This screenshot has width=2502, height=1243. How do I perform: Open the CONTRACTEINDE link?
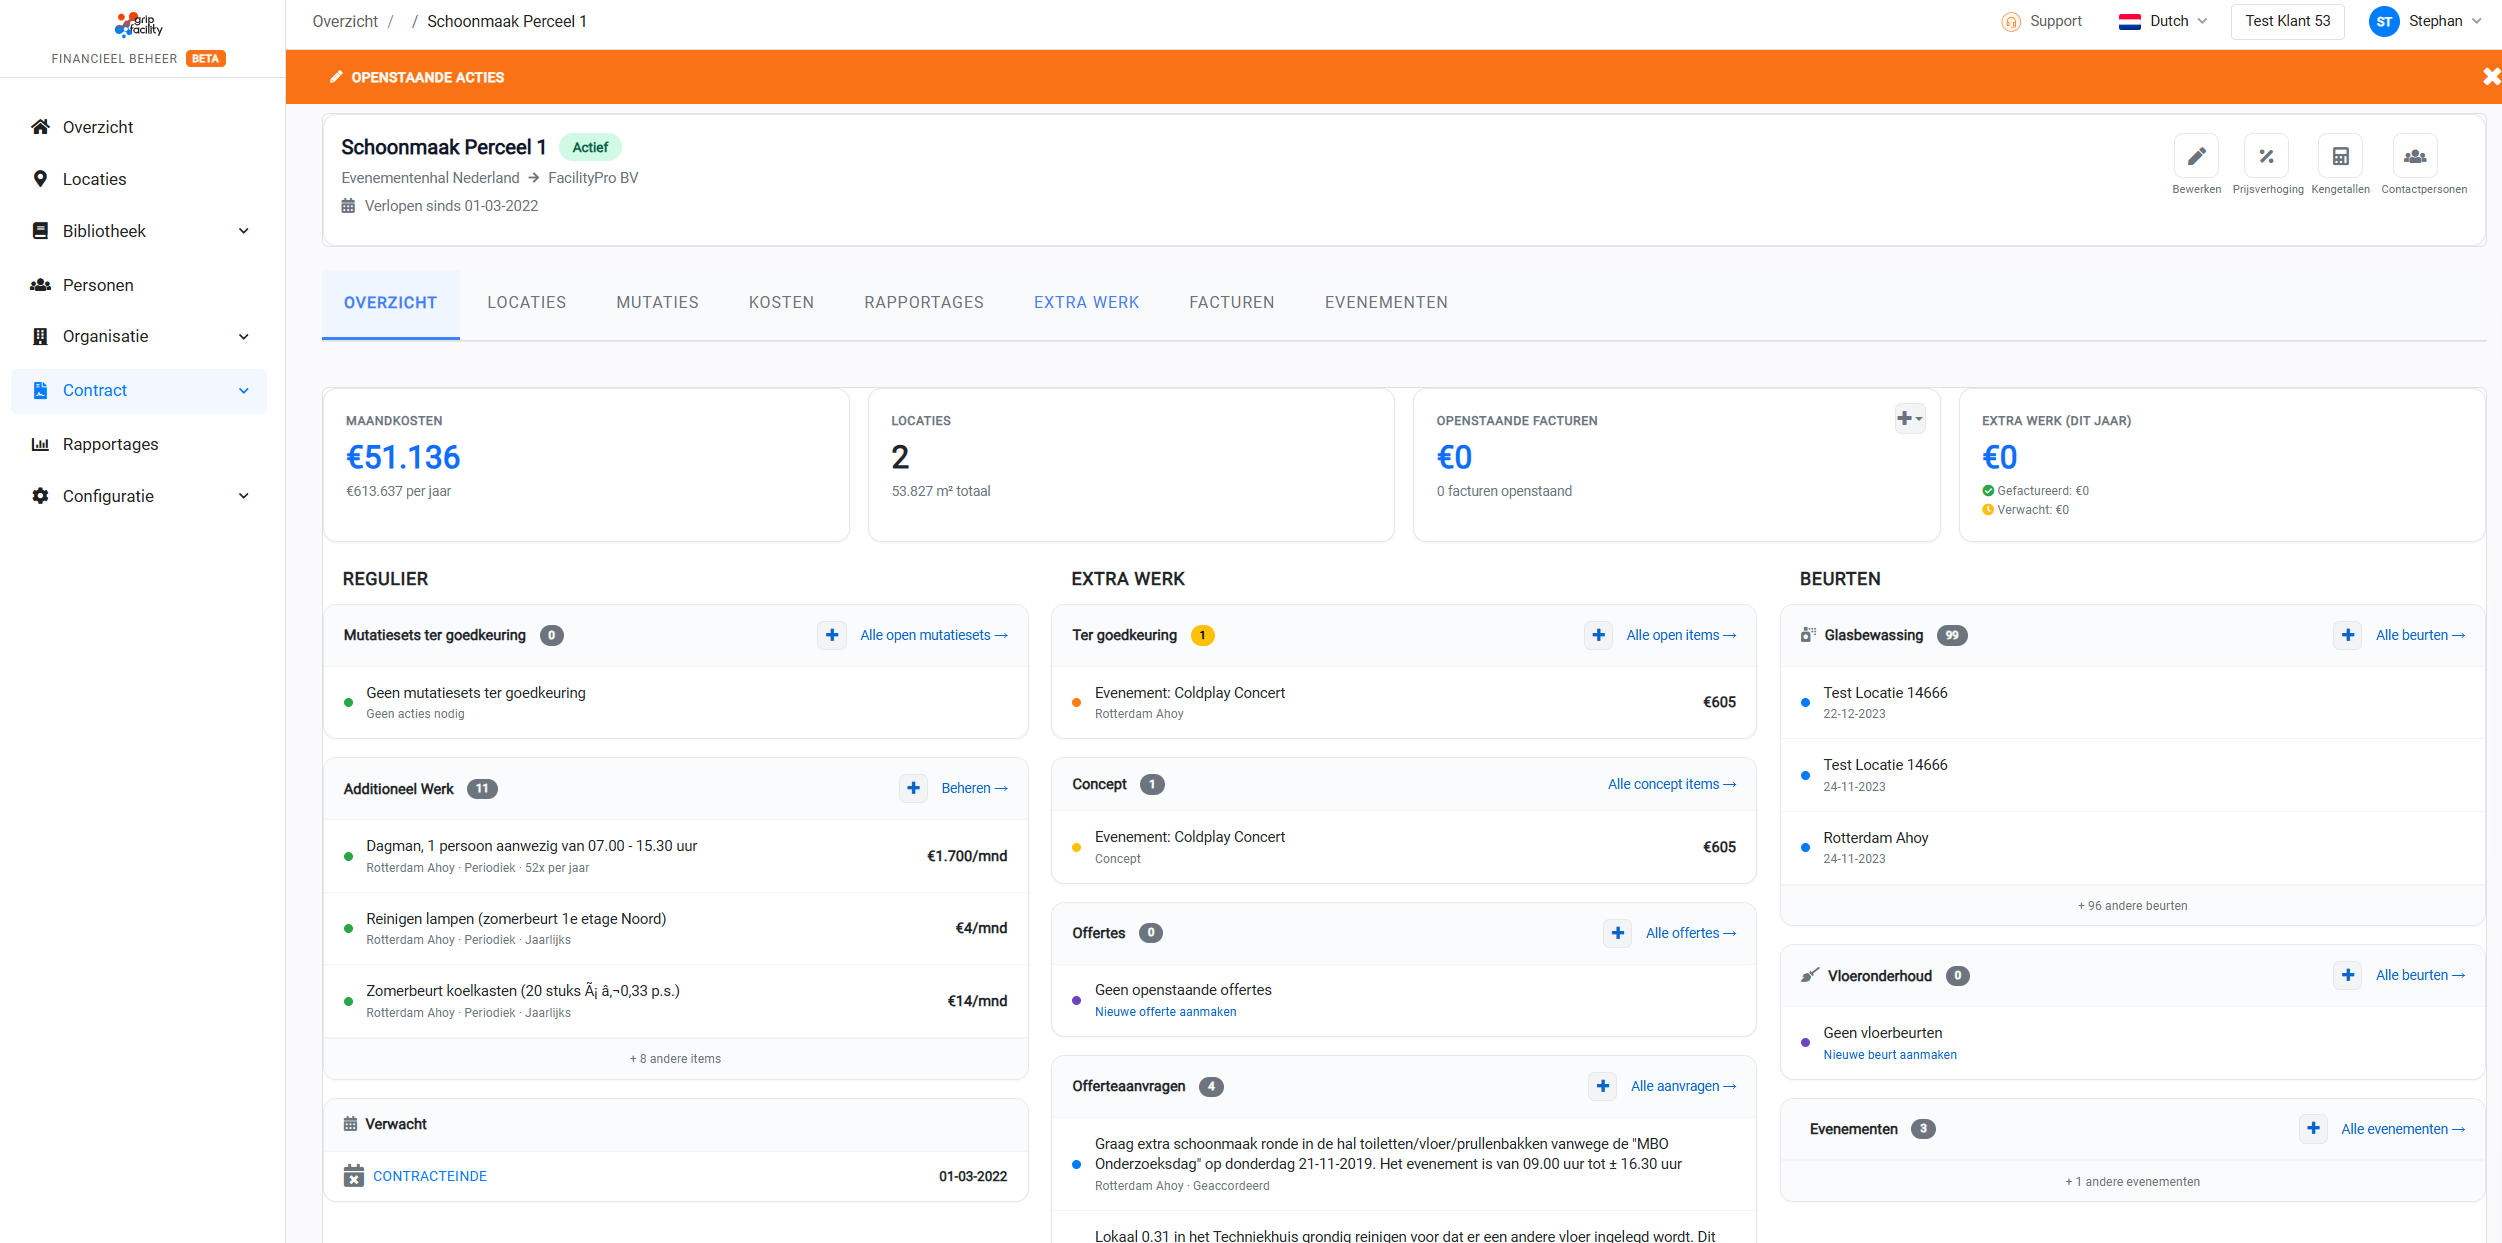tap(429, 1176)
